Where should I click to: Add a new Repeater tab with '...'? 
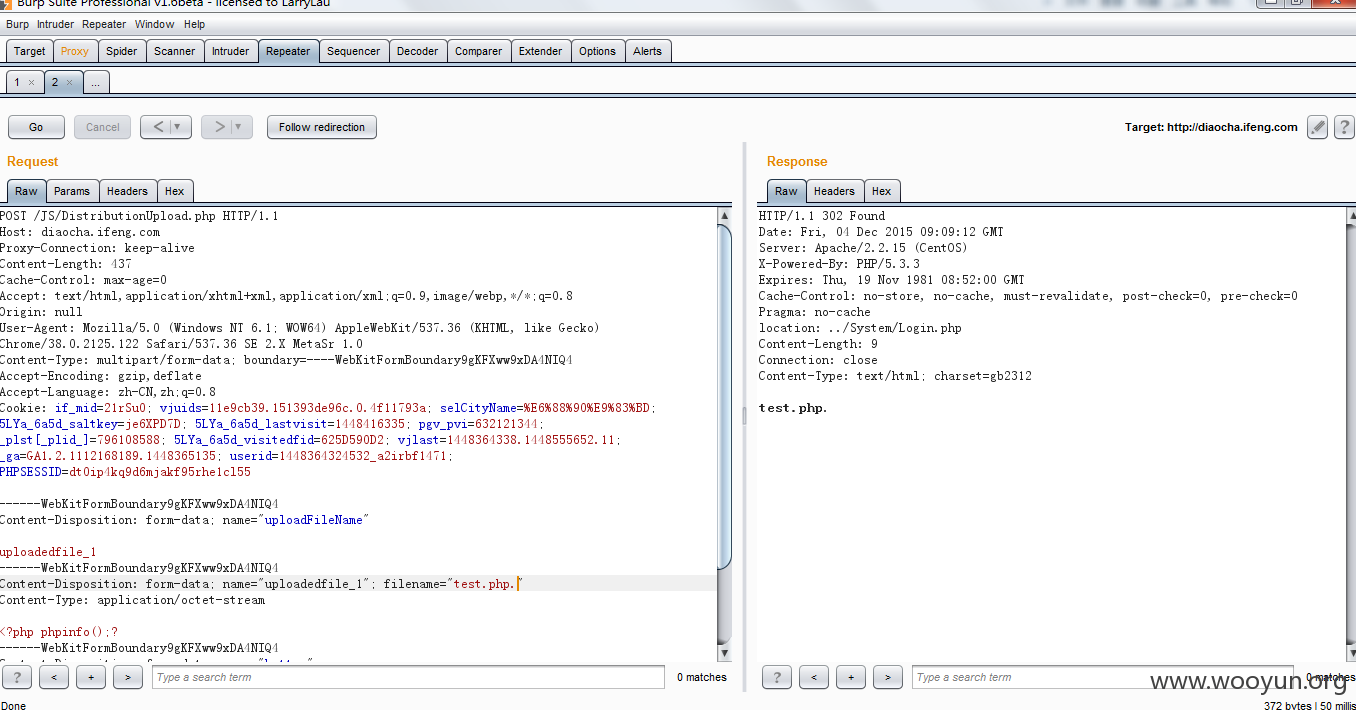[96, 83]
